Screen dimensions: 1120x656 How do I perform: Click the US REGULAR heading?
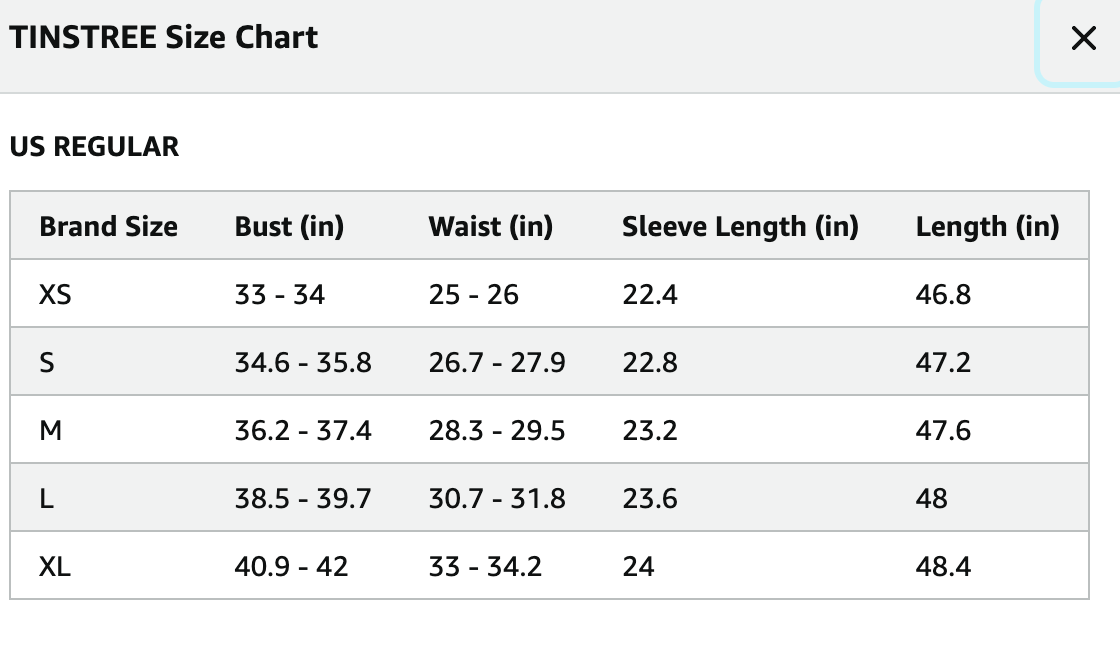94,147
